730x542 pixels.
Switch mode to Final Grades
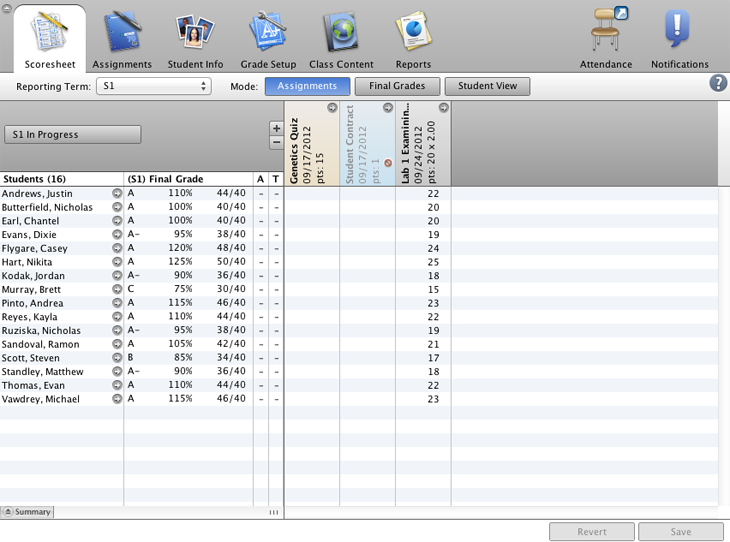coord(397,87)
